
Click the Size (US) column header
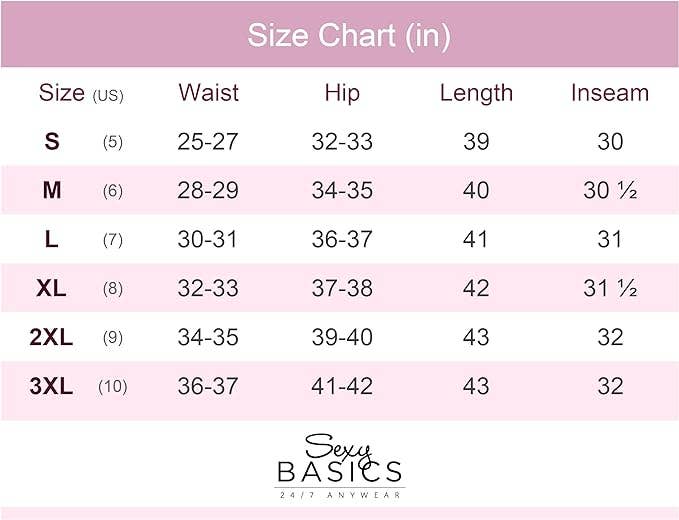point(80,94)
